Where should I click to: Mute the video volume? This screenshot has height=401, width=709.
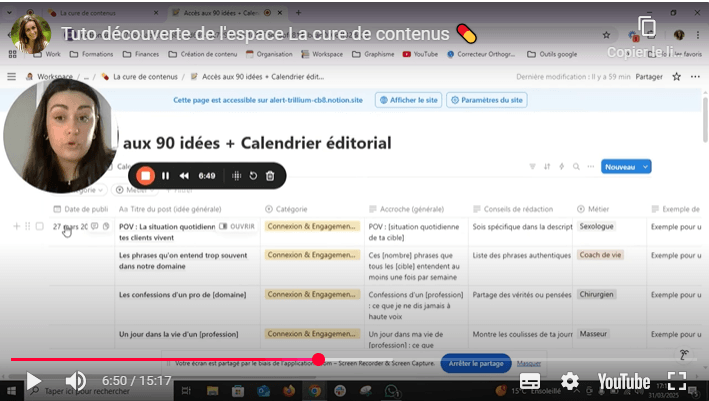point(76,381)
